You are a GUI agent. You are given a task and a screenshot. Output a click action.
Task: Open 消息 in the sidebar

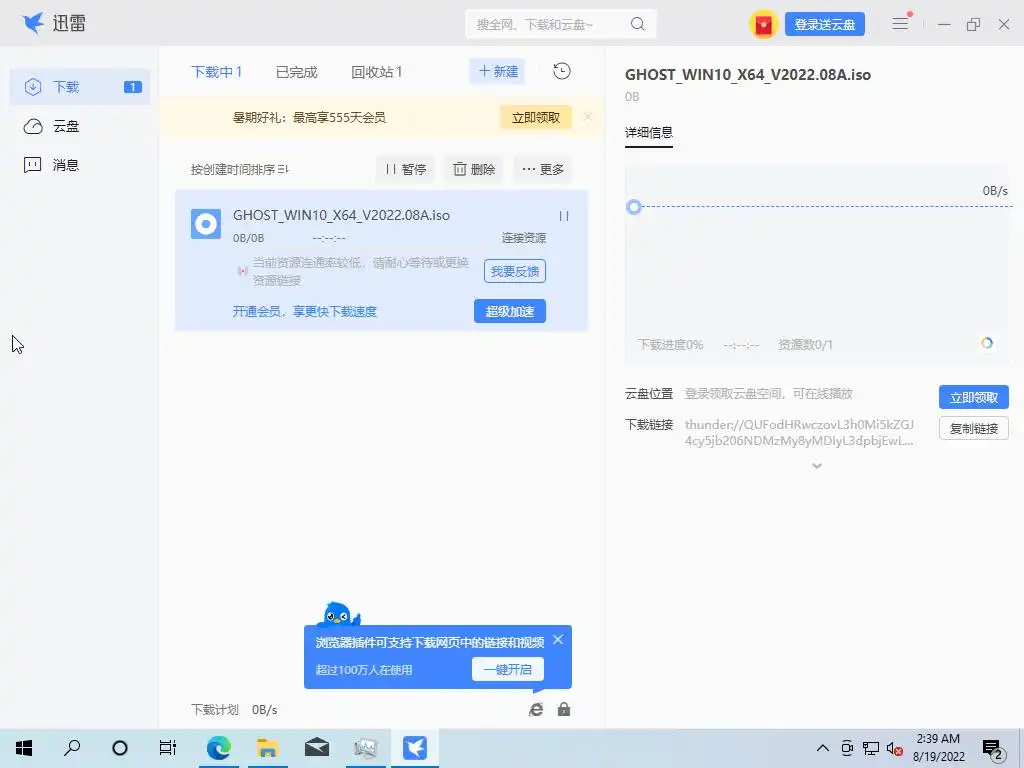pos(80,165)
